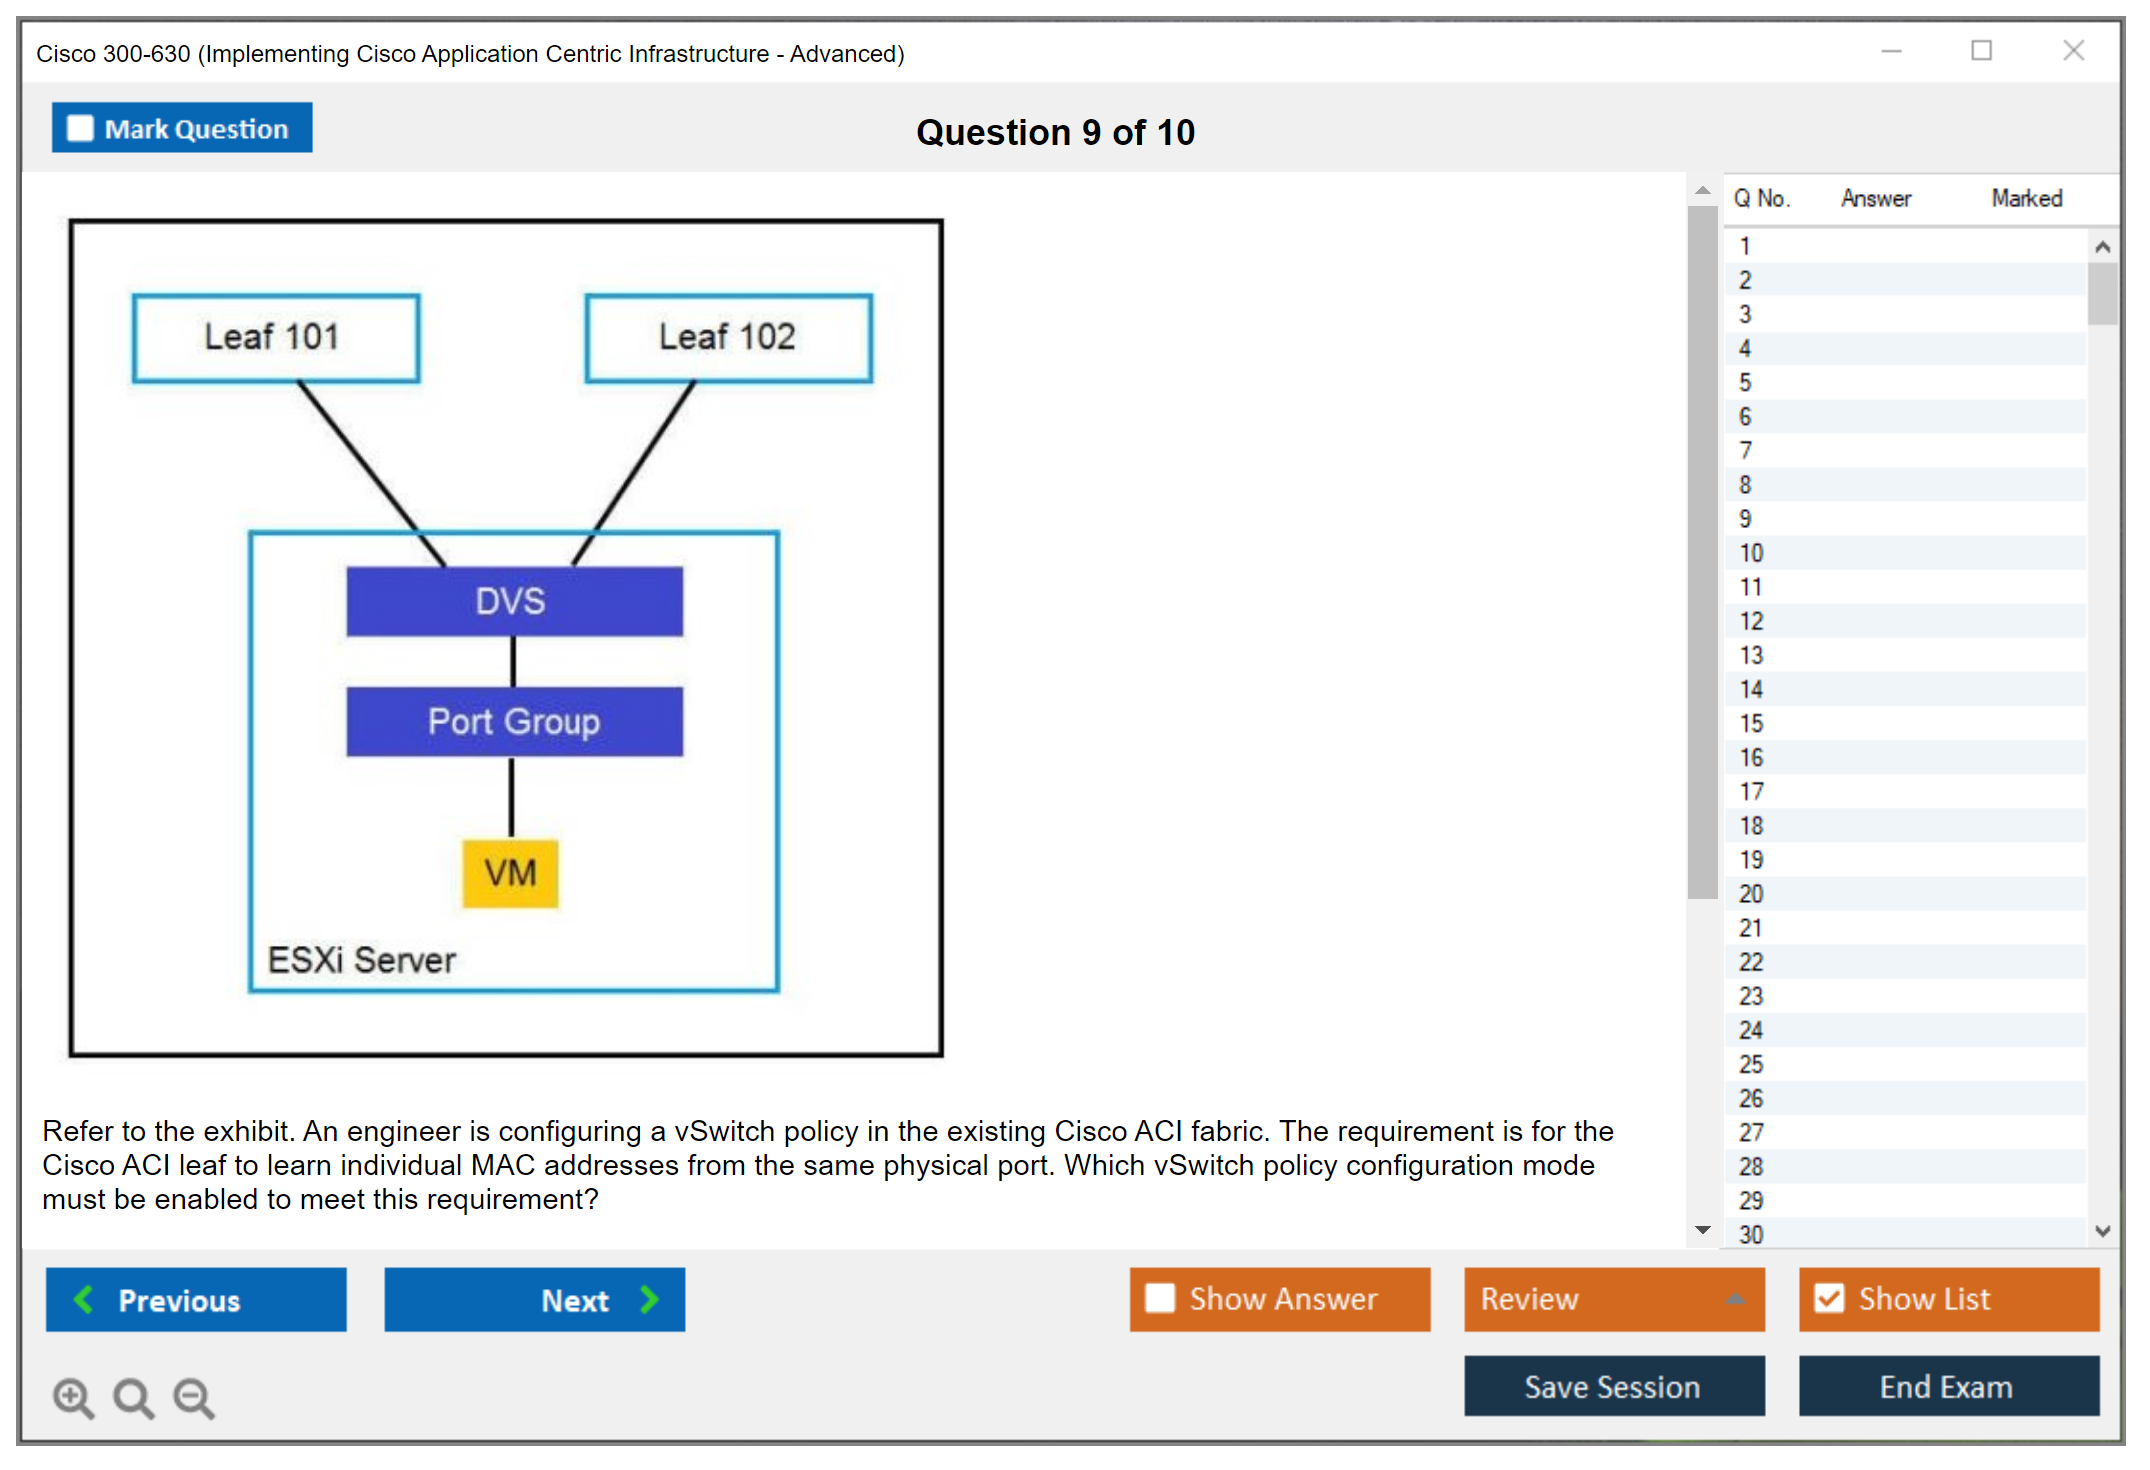Click the Answer column header
Image resolution: width=2150 pixels, height=1470 pixels.
pyautogui.click(x=1875, y=198)
